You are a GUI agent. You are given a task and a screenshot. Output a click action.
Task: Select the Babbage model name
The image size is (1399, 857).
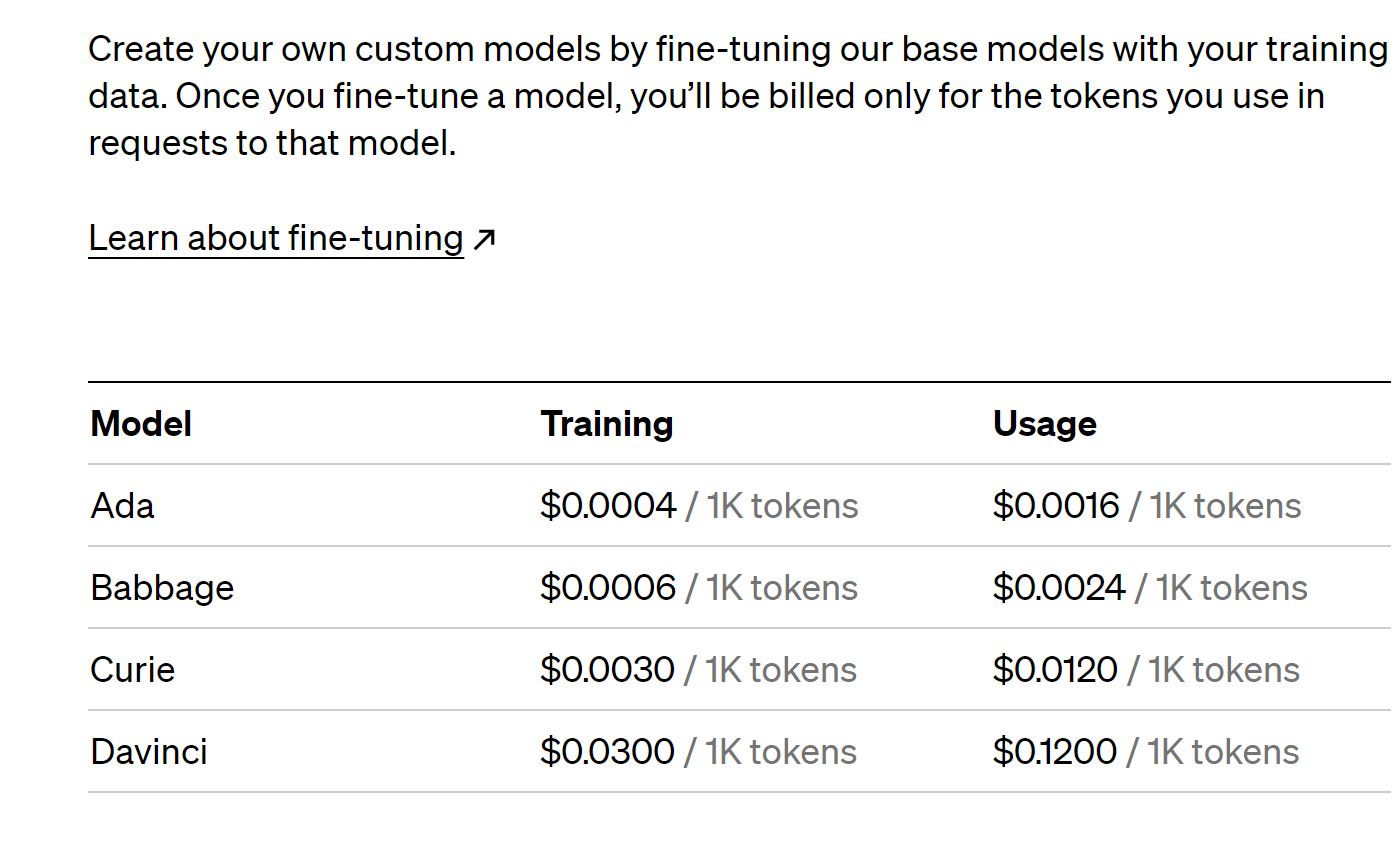click(x=162, y=588)
